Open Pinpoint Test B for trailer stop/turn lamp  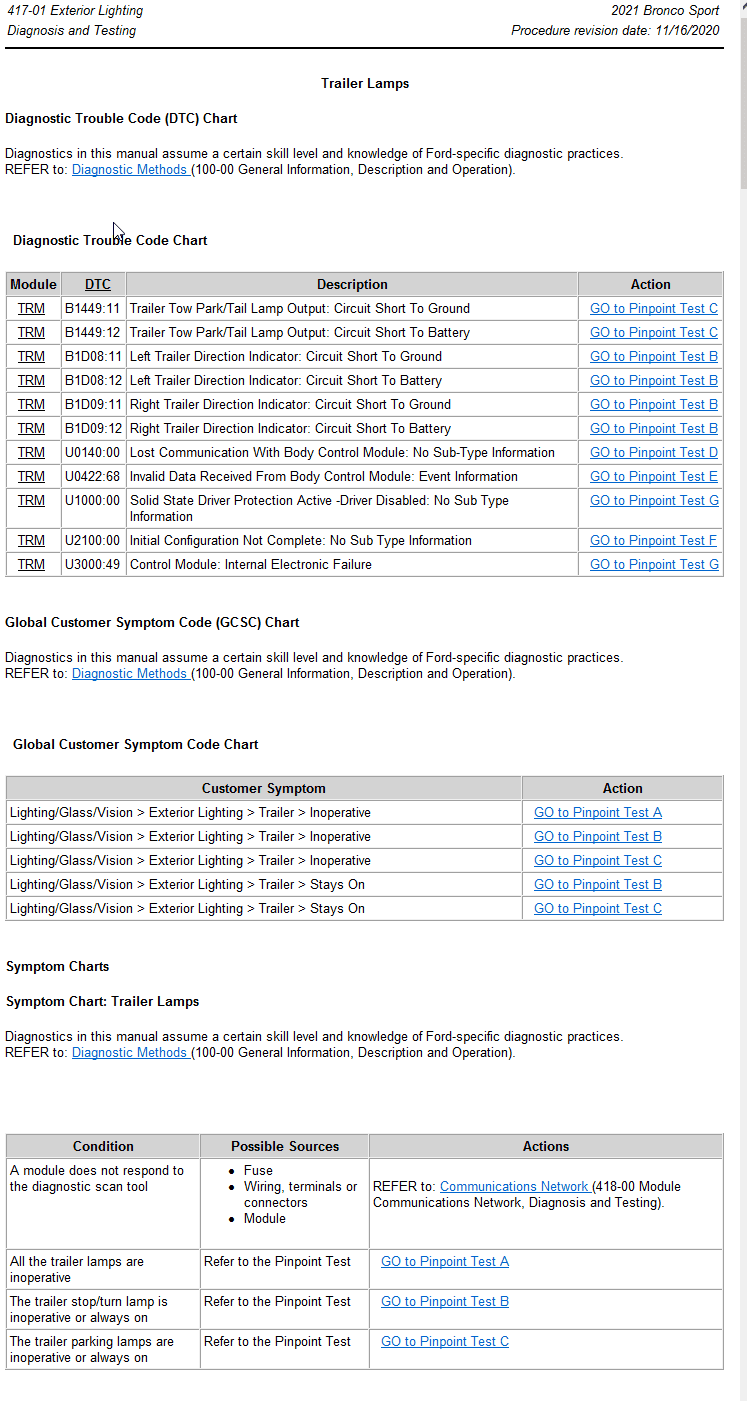(x=444, y=1302)
